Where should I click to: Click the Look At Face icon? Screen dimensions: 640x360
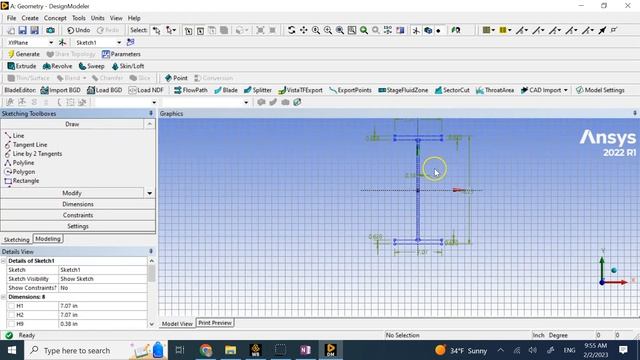(x=456, y=30)
